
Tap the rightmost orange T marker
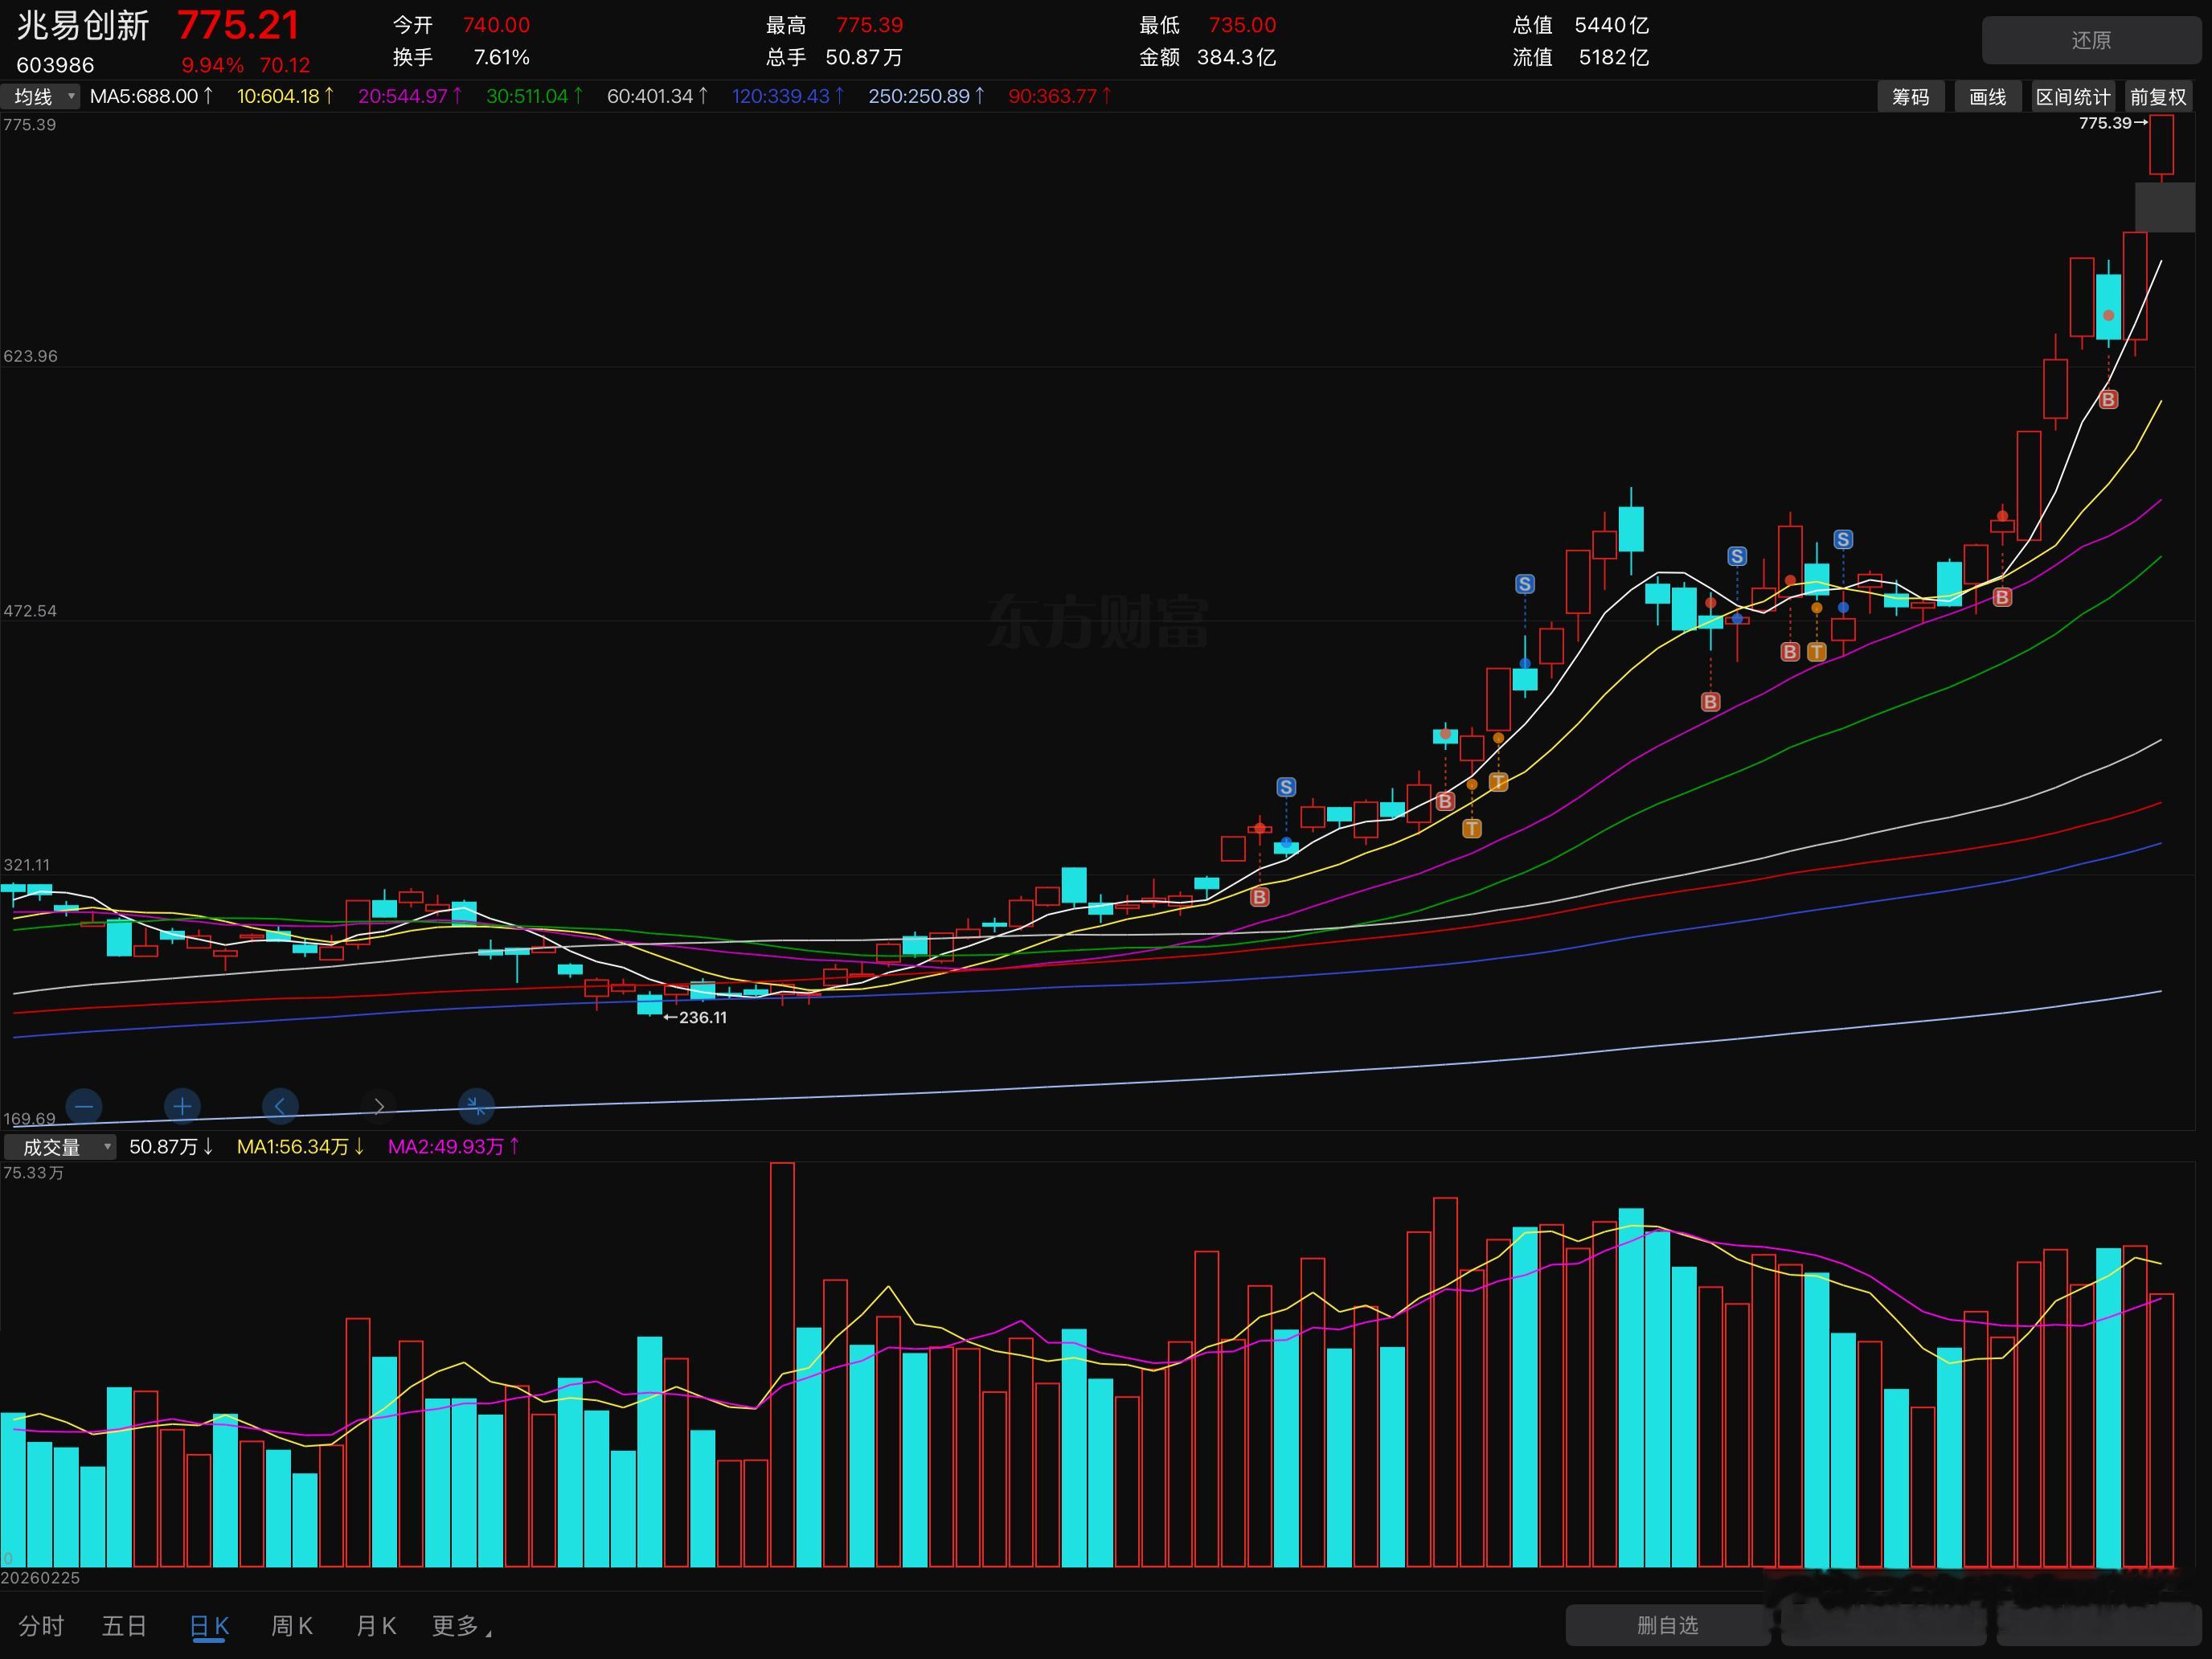(x=1817, y=652)
